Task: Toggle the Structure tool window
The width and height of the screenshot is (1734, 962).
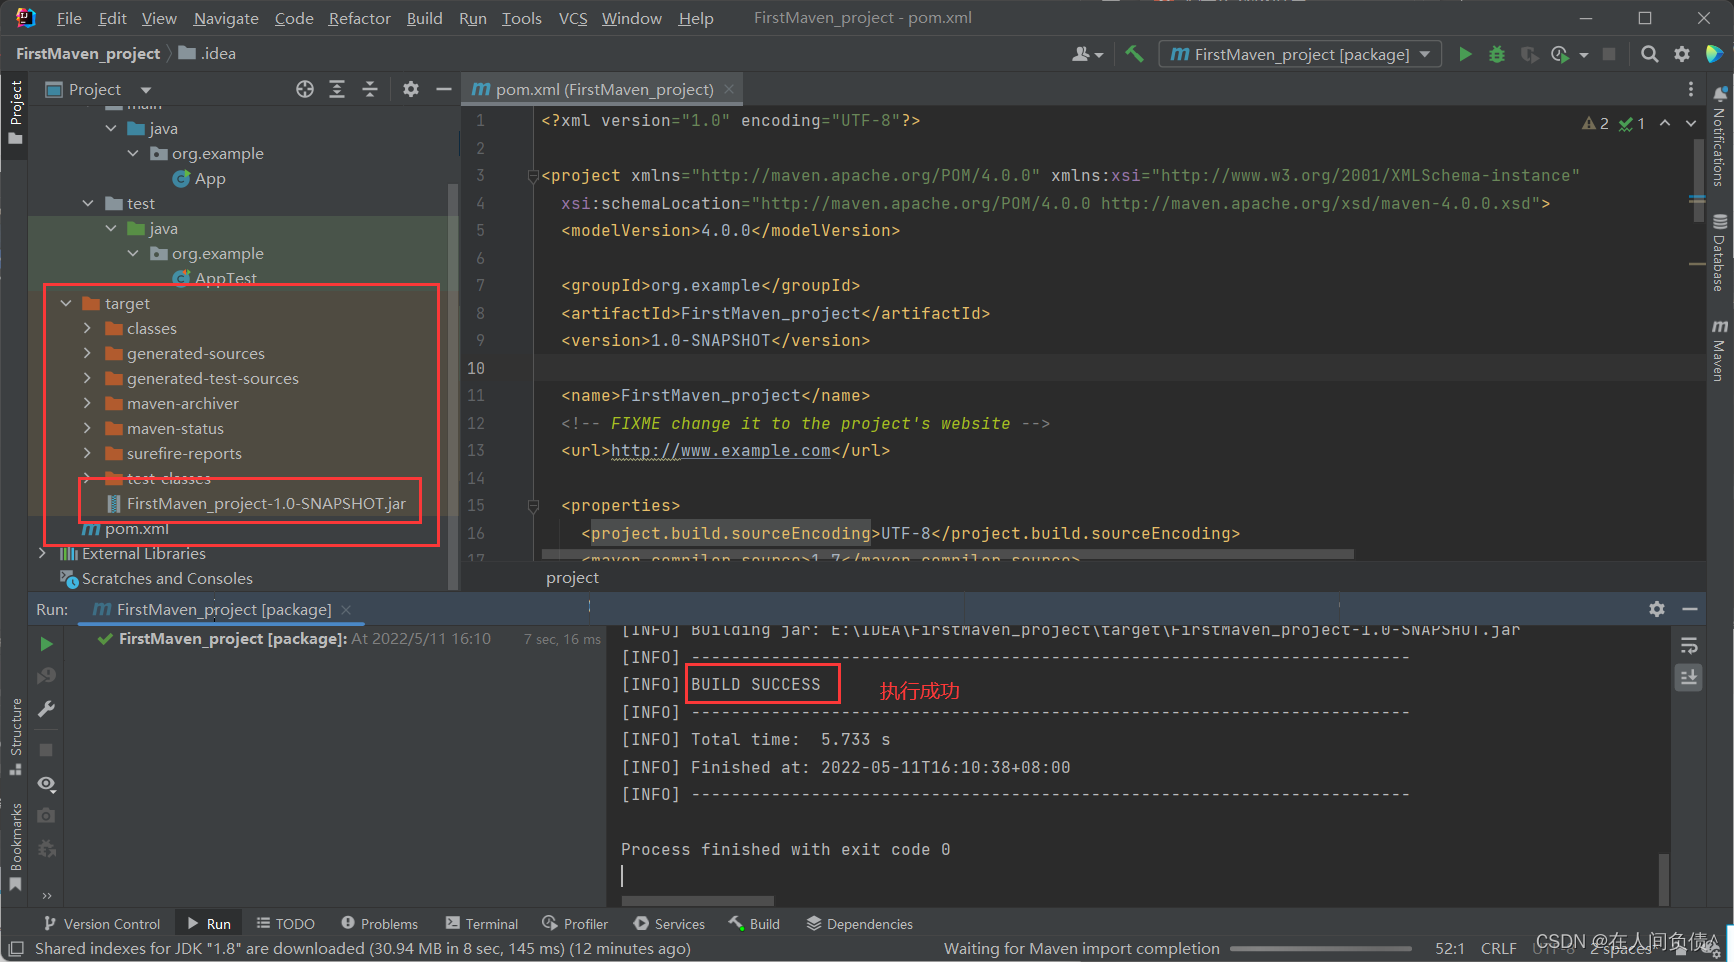Action: click(15, 737)
